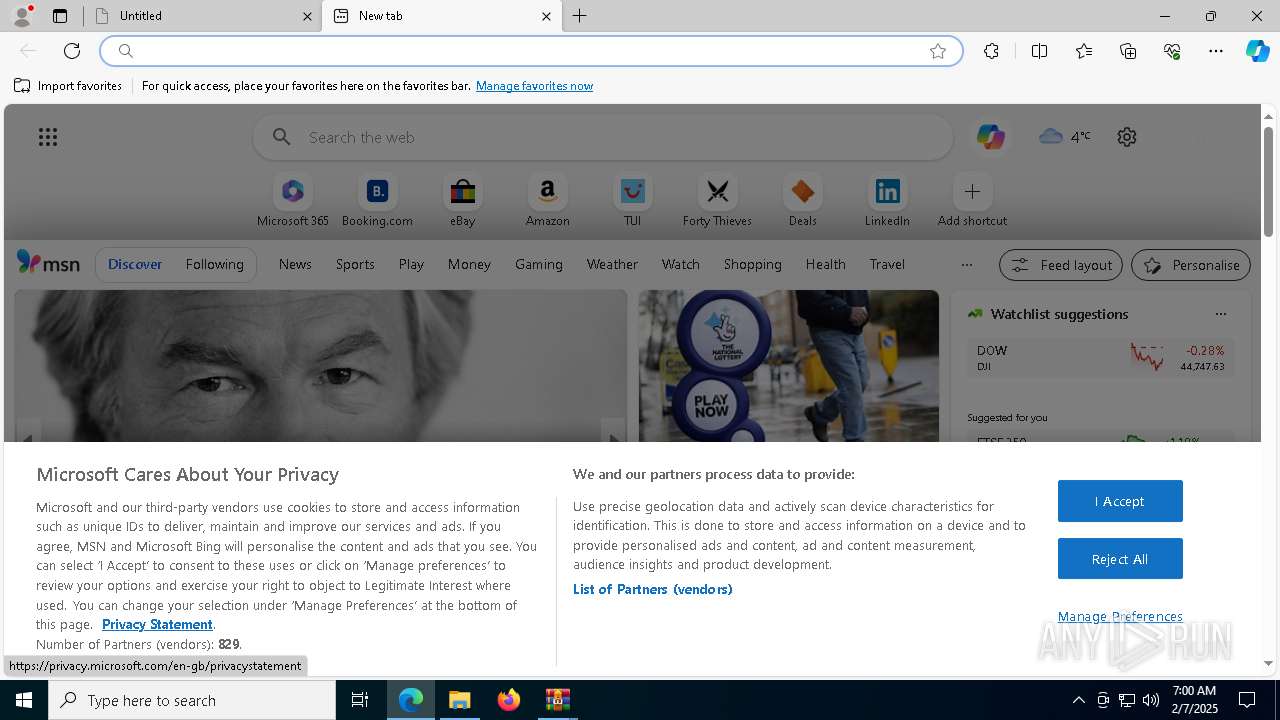Expand more MSN categories ellipsis
The height and width of the screenshot is (720, 1280).
[966, 264]
